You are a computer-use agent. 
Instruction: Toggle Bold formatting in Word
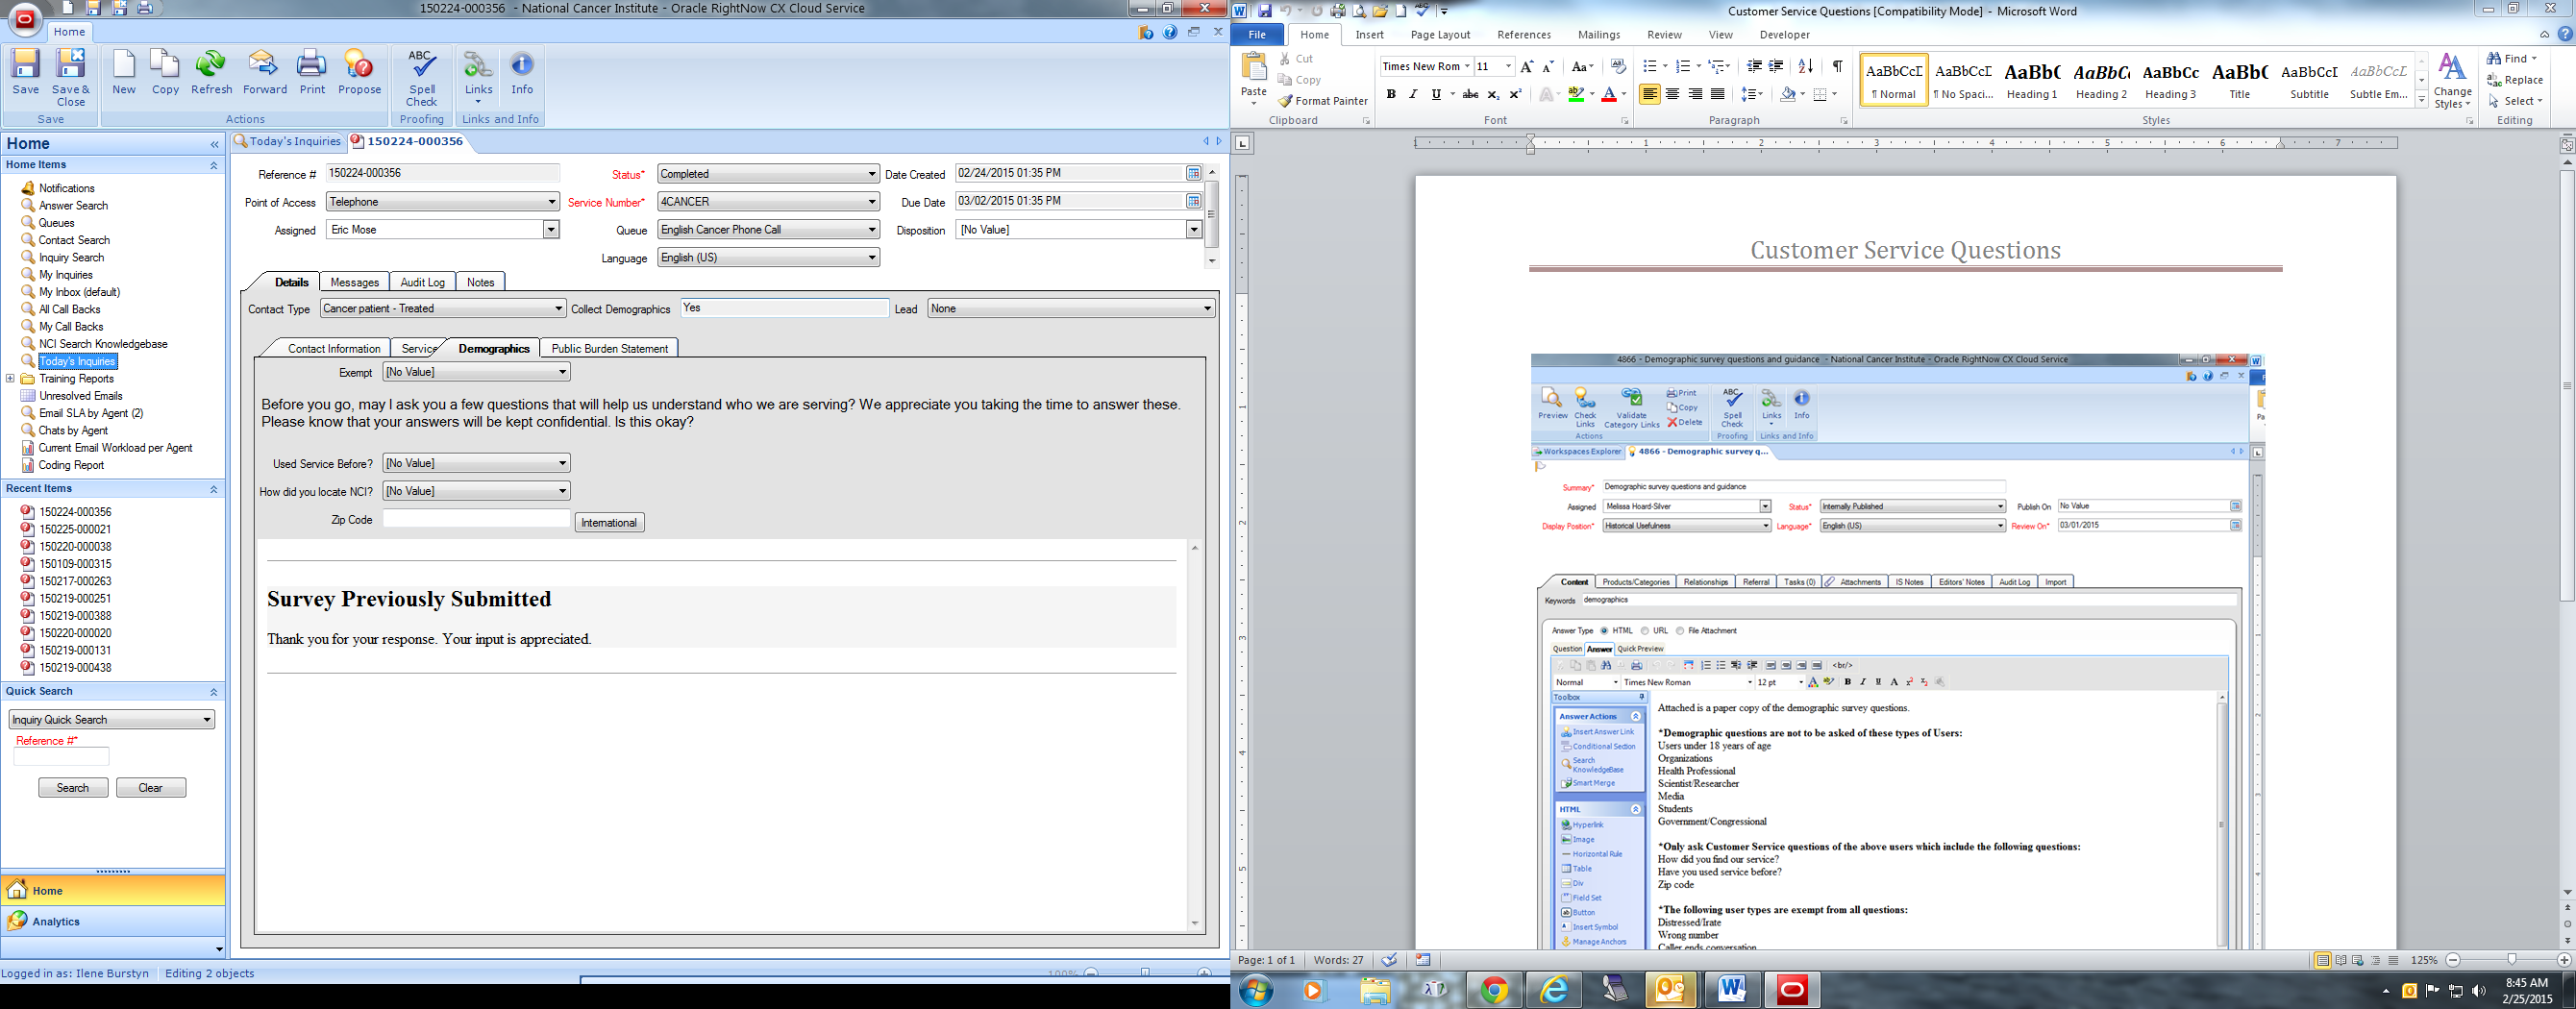click(x=1390, y=94)
